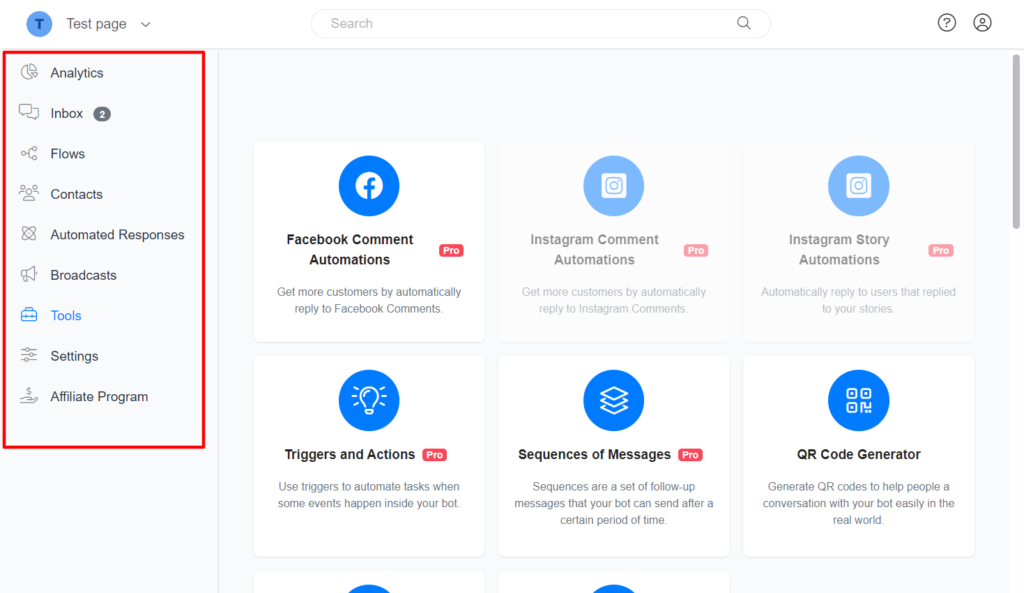Viewport: 1024px width, 593px height.
Task: Click the layers Sequences of Messages icon
Action: (x=614, y=400)
